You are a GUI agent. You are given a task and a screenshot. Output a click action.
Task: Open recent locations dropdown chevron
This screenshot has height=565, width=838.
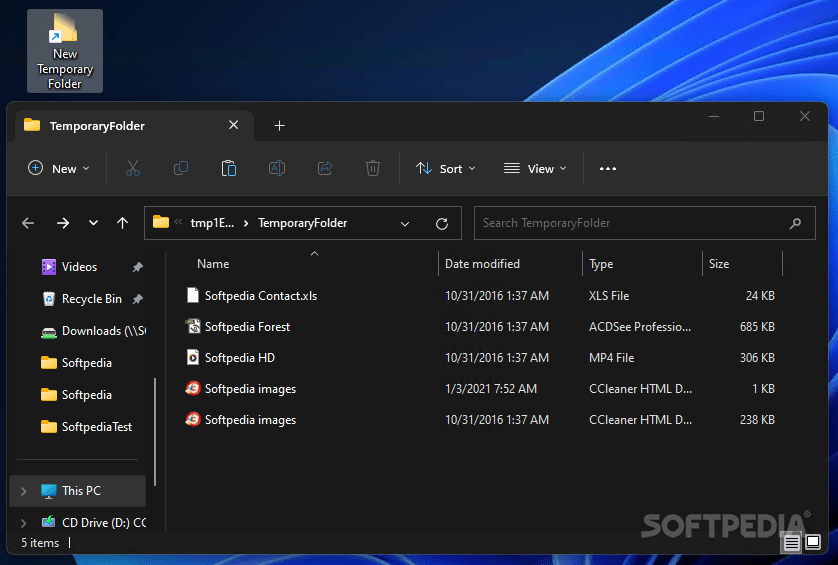tap(94, 223)
